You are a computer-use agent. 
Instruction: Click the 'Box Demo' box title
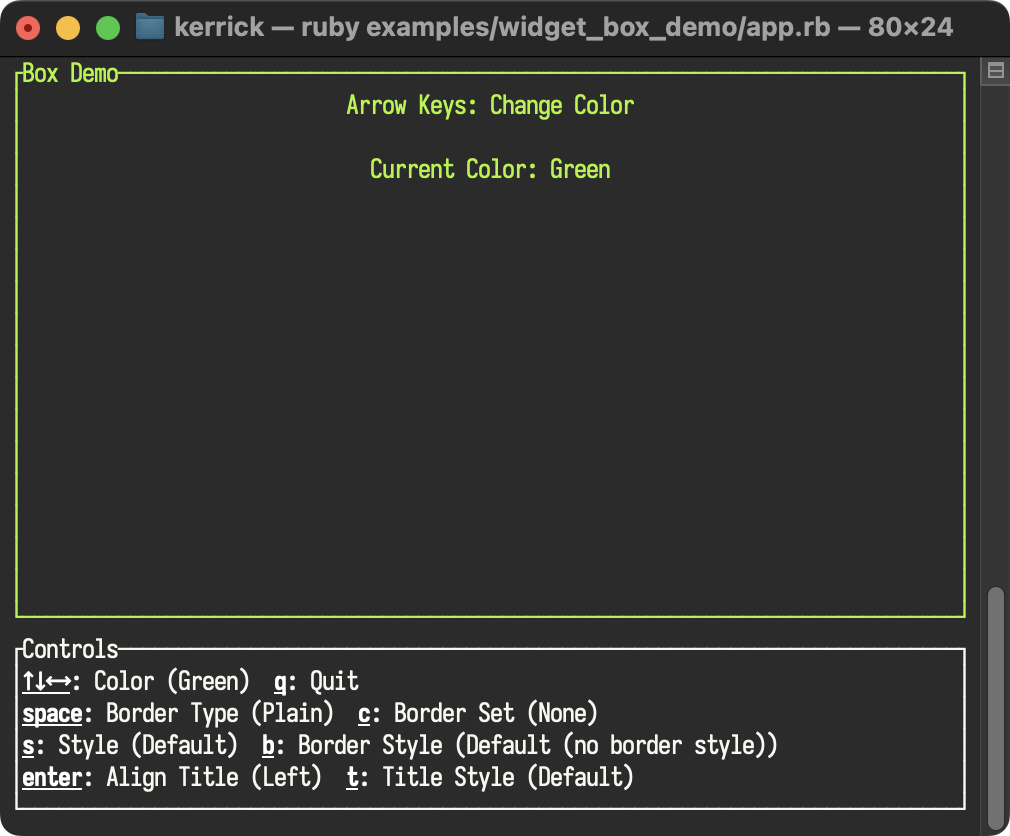[x=70, y=73]
